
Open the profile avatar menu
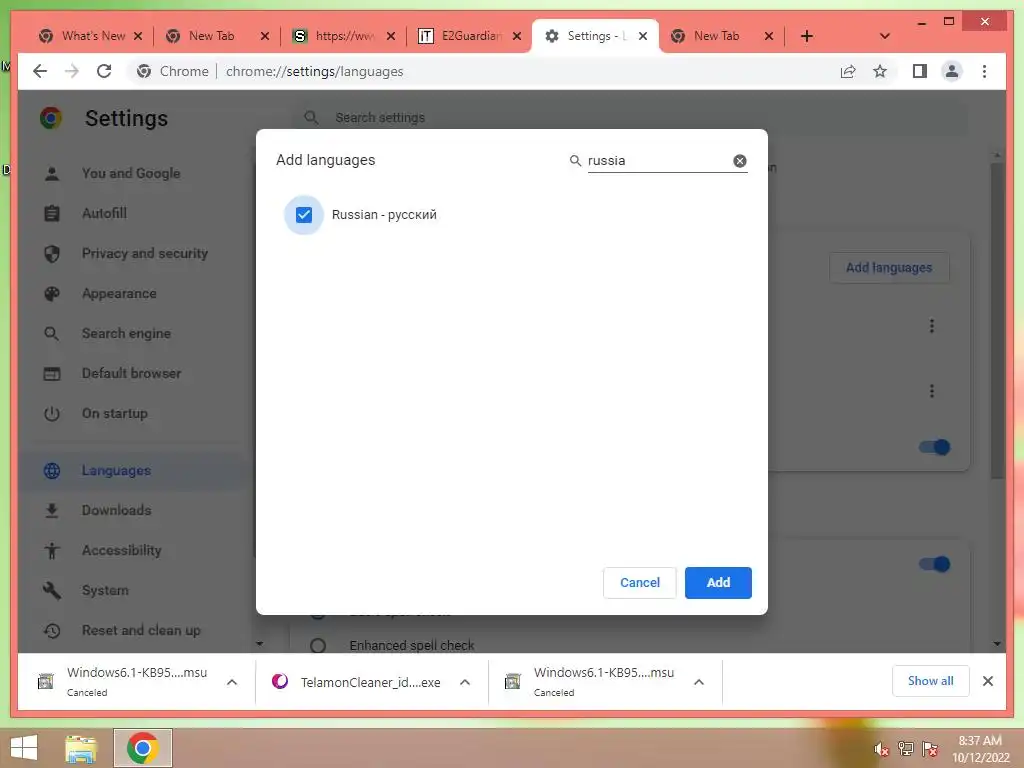tap(952, 71)
